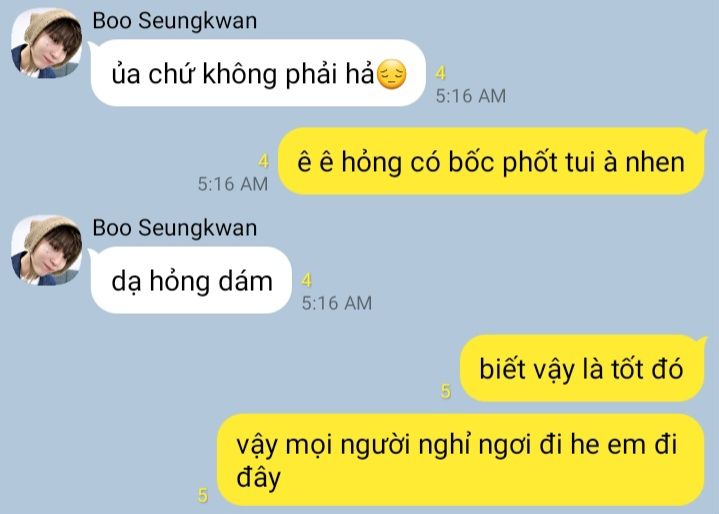Open second Boo Seungkwan avatar picture
Image resolution: width=719 pixels, height=514 pixels.
pos(46,250)
